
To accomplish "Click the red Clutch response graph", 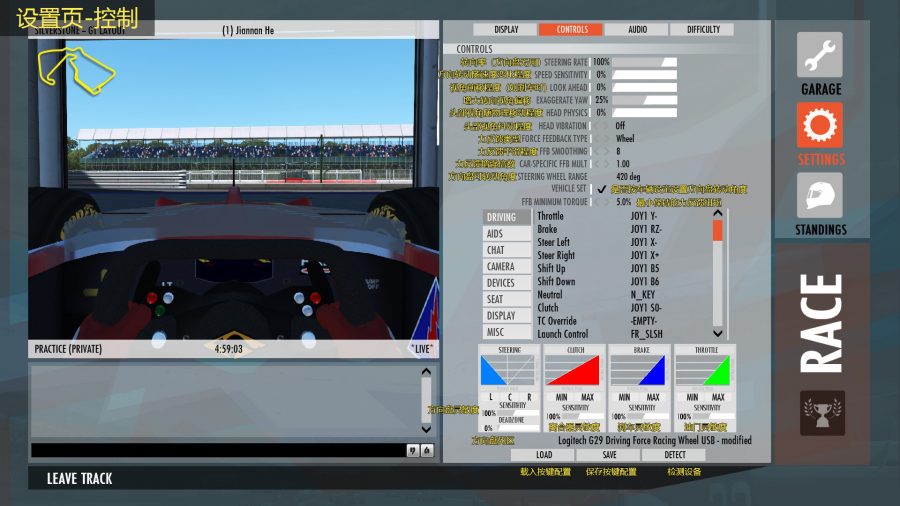I will (572, 370).
